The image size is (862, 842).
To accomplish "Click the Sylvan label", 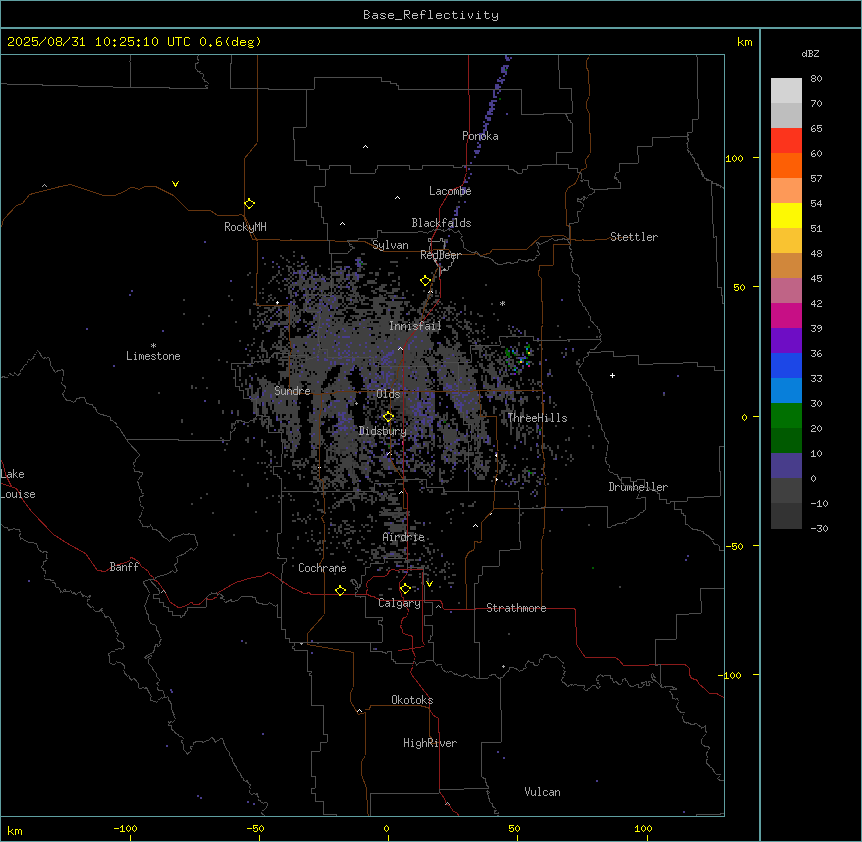I will tap(390, 245).
